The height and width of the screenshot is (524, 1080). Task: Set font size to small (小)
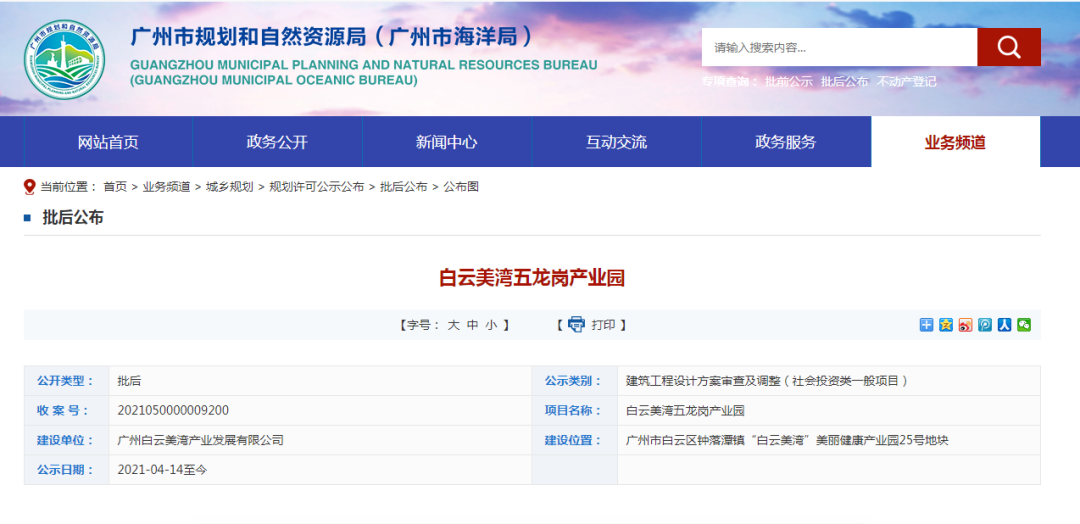[491, 325]
